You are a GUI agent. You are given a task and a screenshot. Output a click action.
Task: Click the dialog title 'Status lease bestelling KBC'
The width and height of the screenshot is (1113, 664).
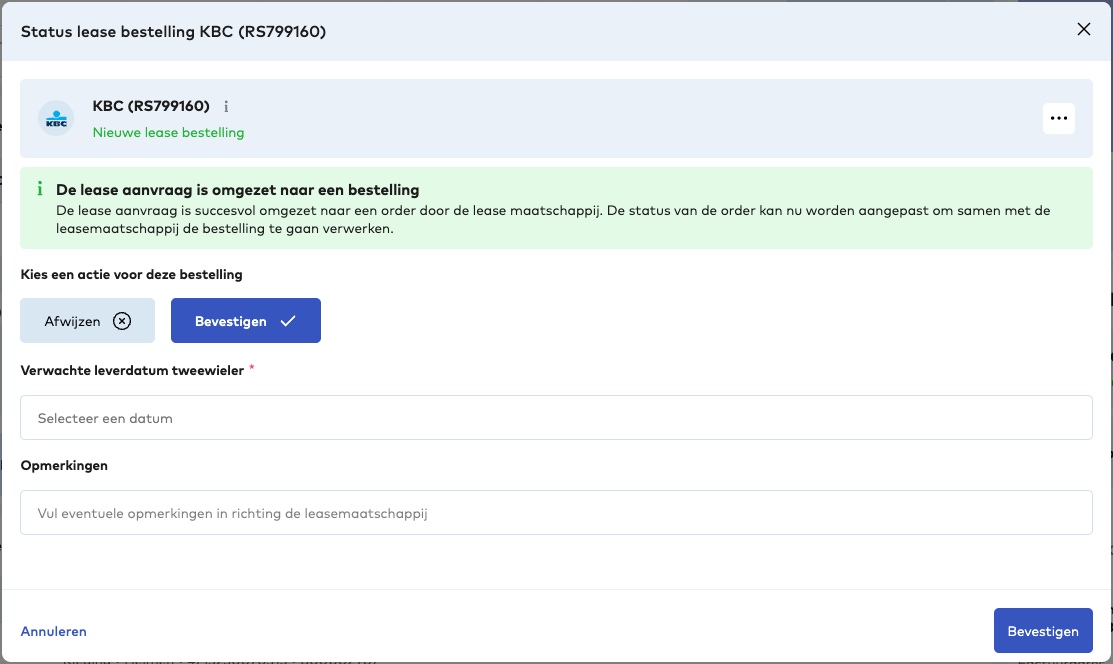[173, 32]
